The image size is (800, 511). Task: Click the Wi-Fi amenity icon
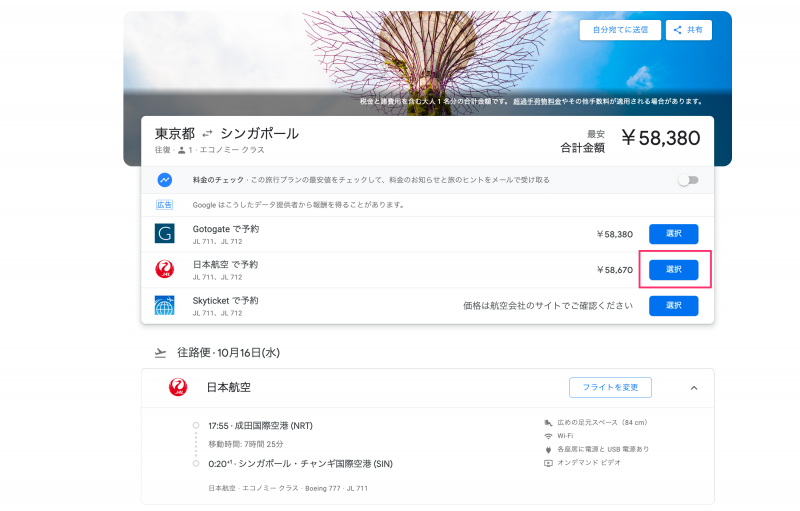pyautogui.click(x=548, y=436)
